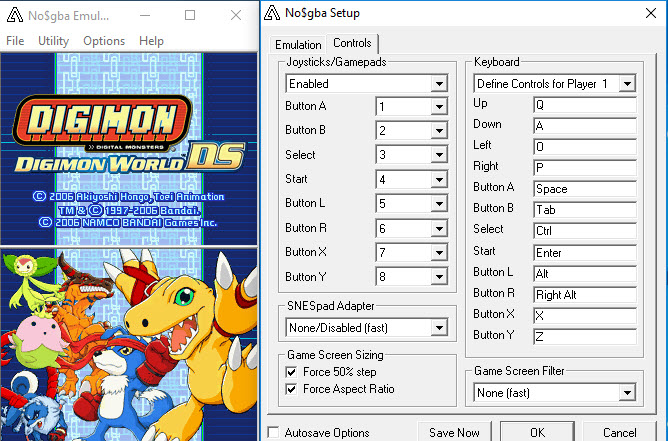Select the keyboard Button A Space field

[584, 188]
